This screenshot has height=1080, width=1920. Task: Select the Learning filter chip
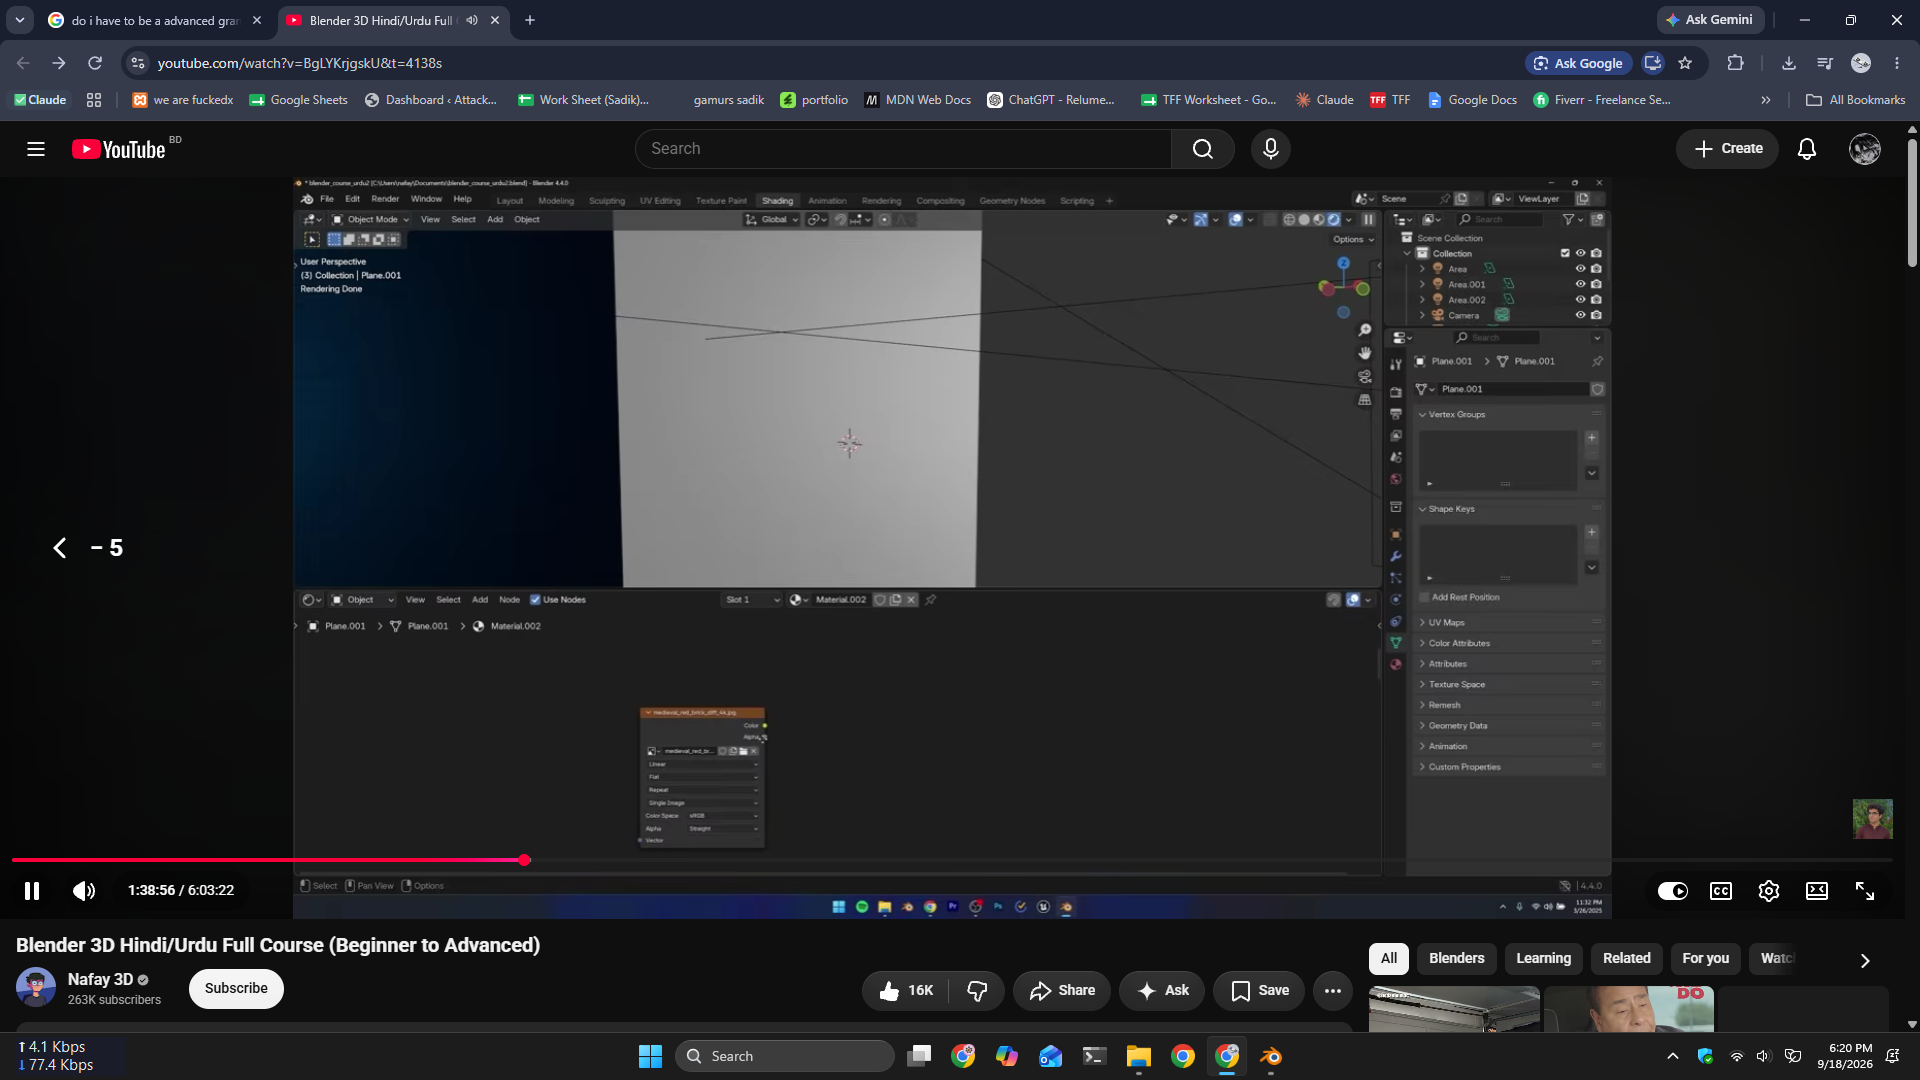pyautogui.click(x=1543, y=958)
